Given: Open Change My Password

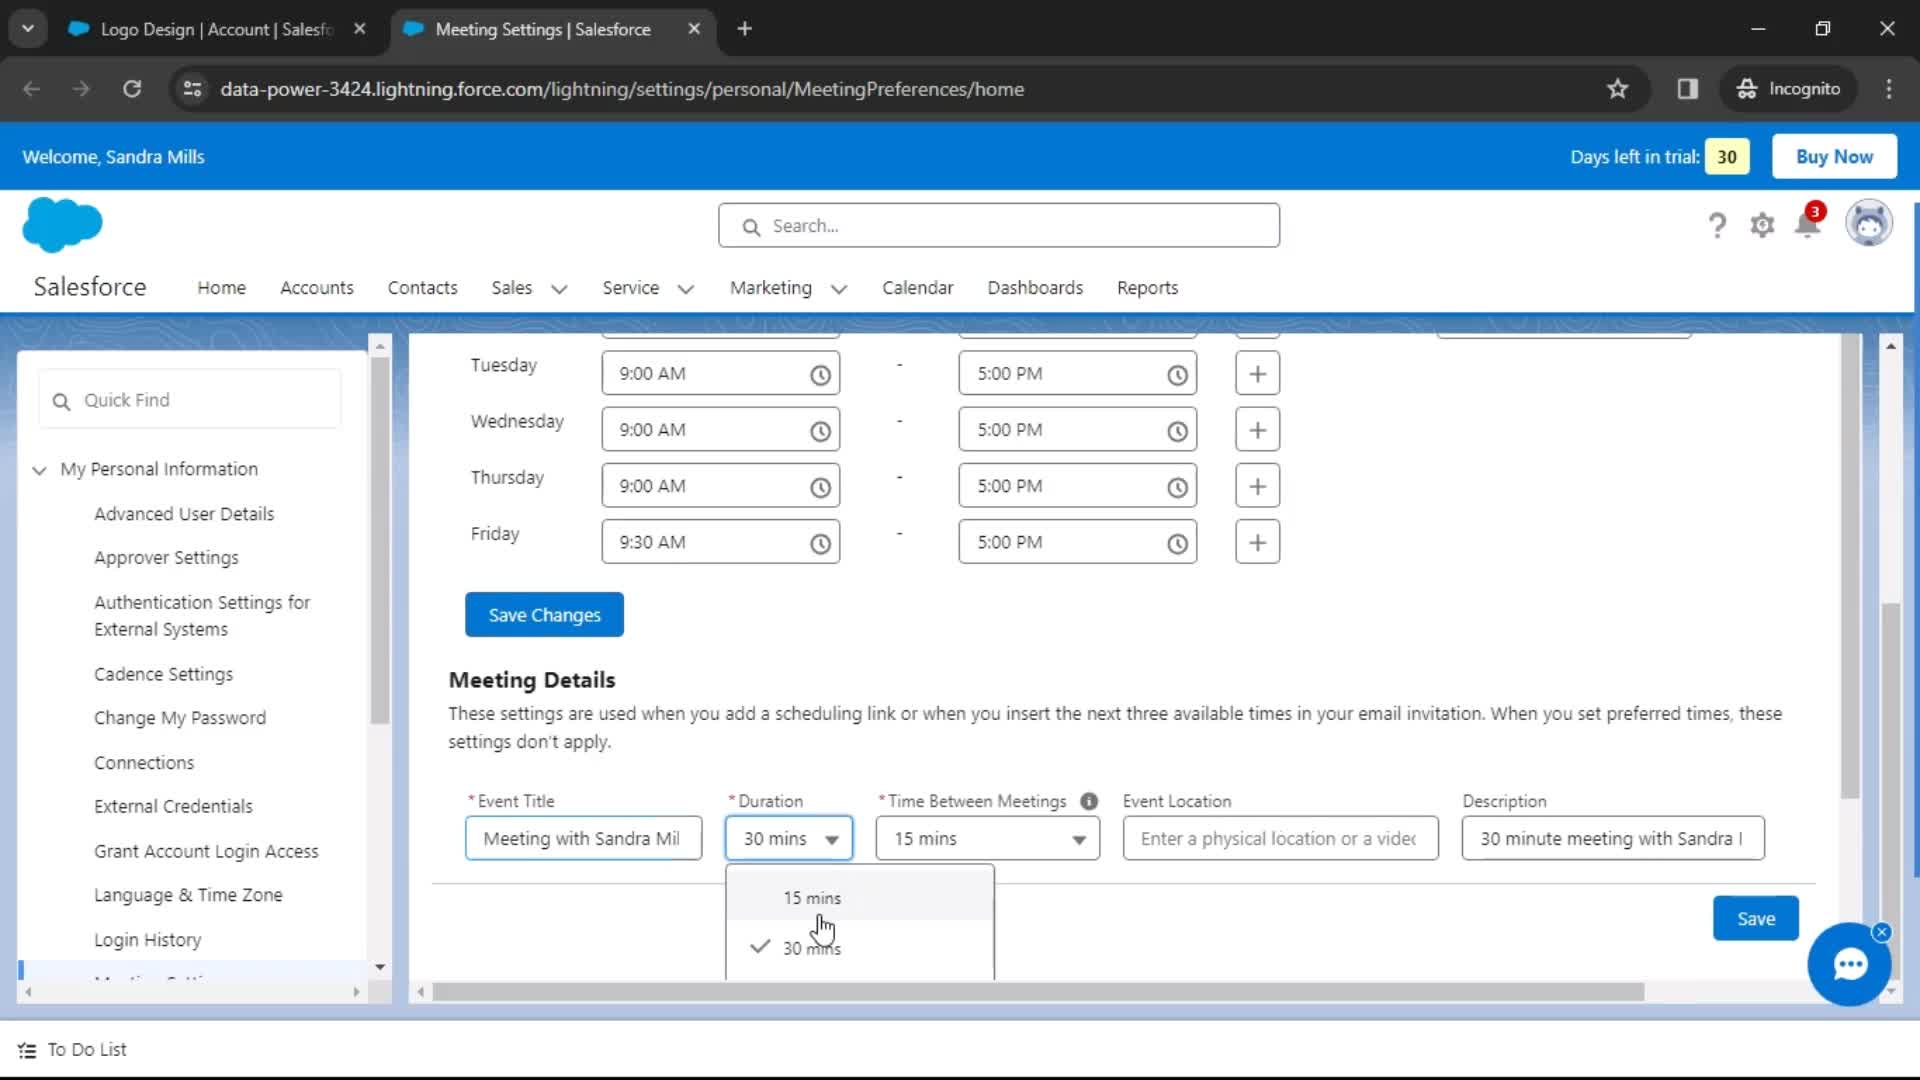Looking at the screenshot, I should tap(180, 718).
